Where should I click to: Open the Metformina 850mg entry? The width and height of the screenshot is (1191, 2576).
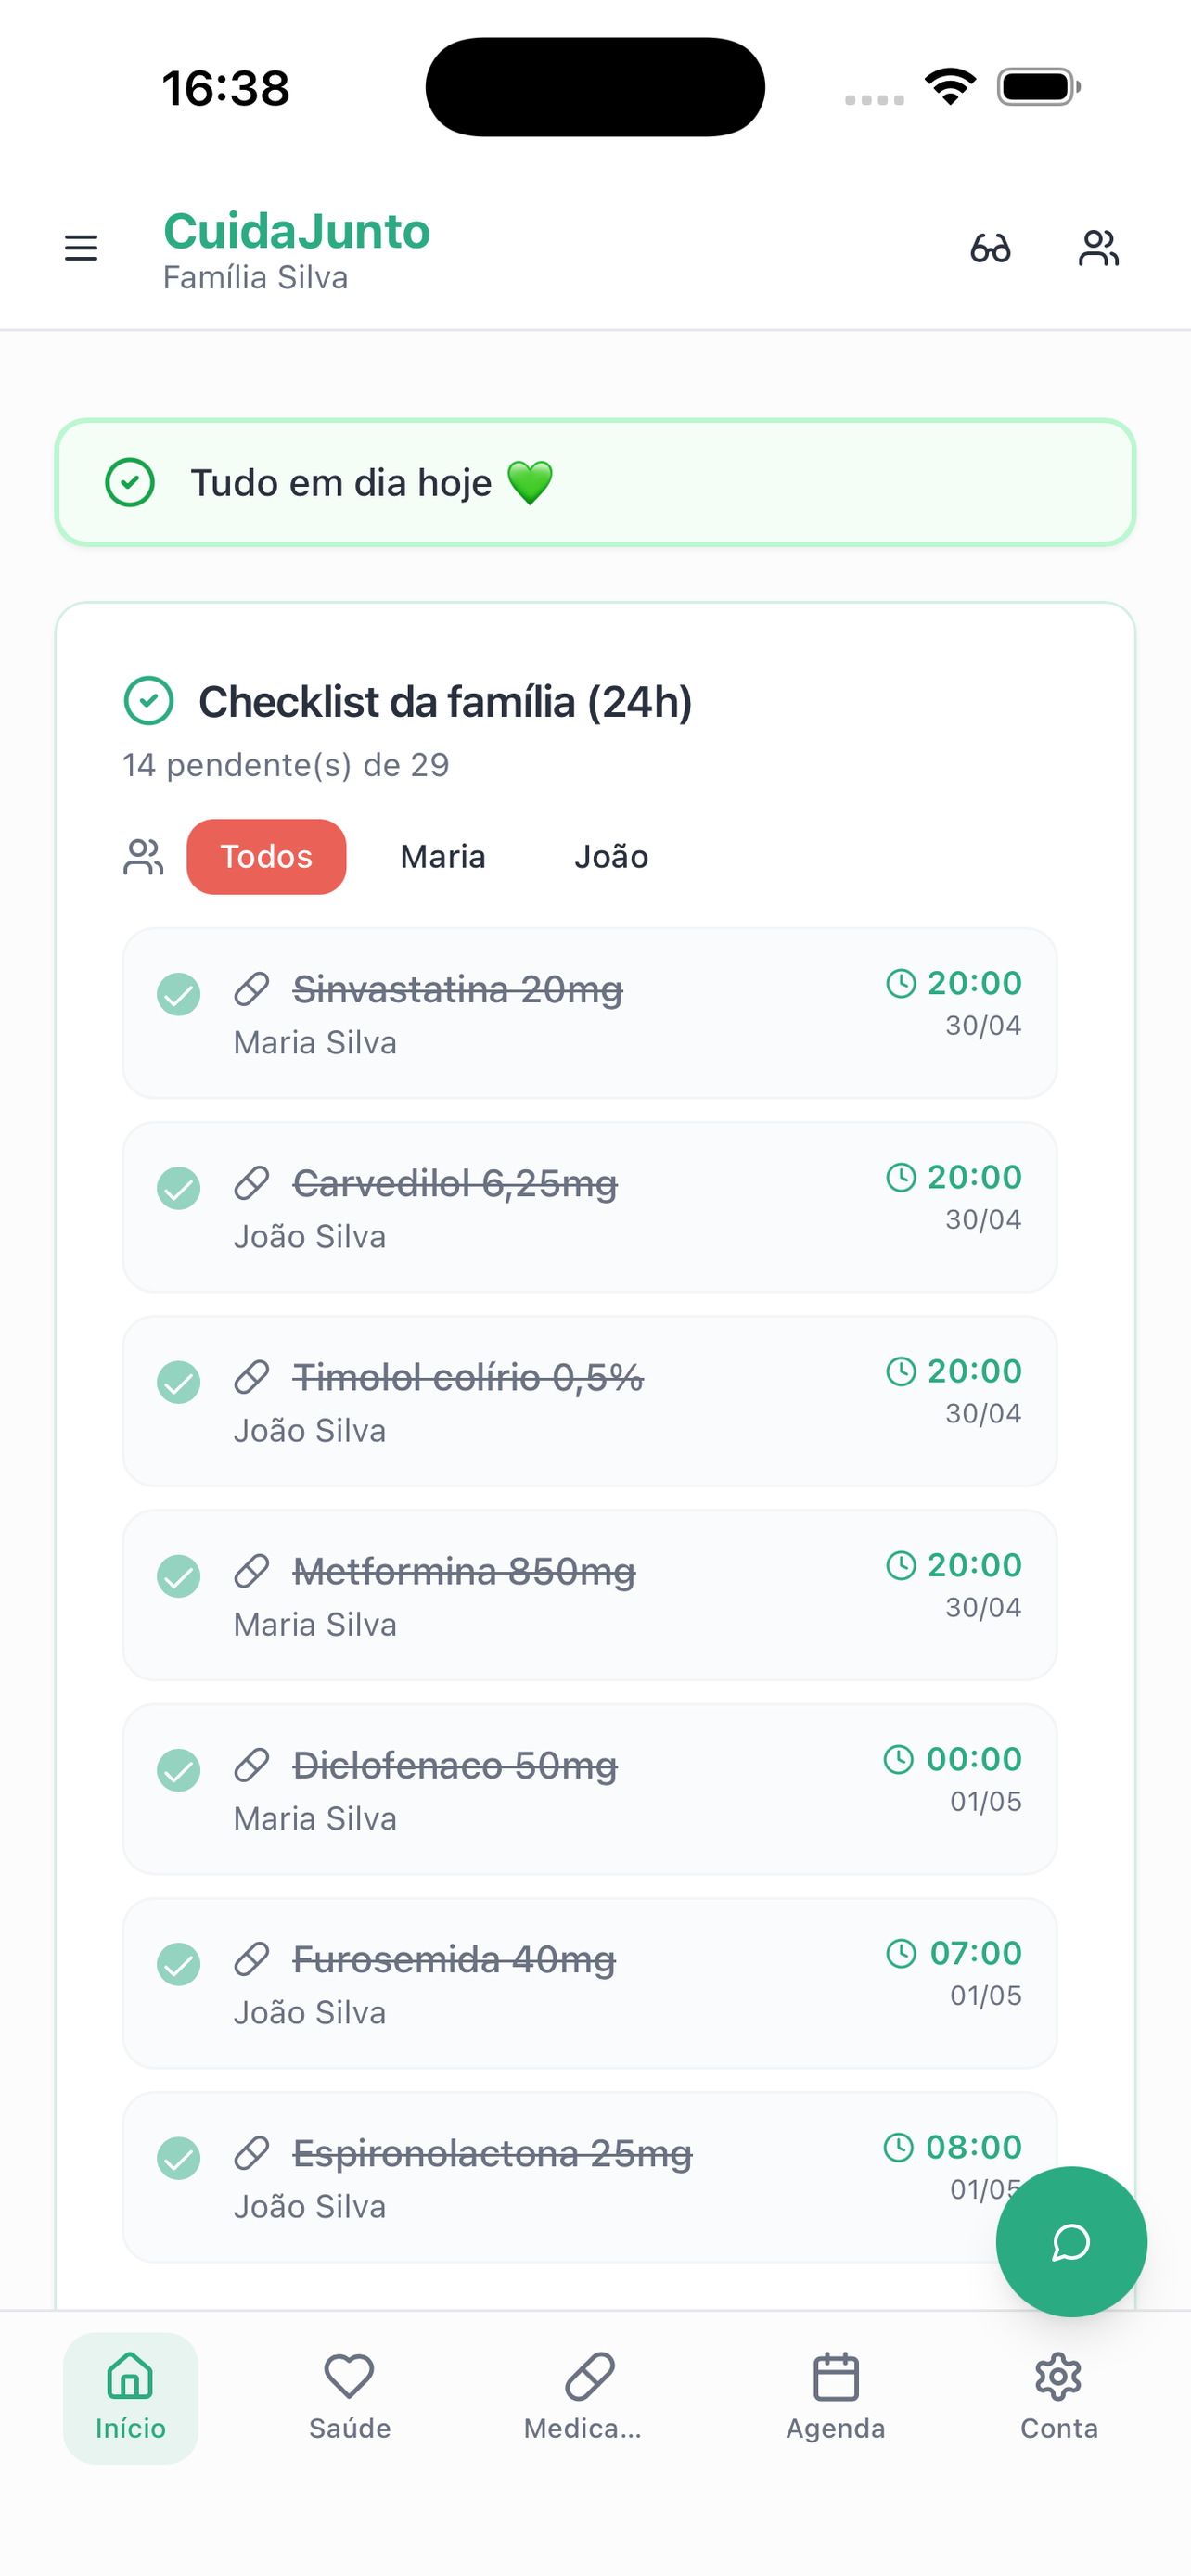589,1595
